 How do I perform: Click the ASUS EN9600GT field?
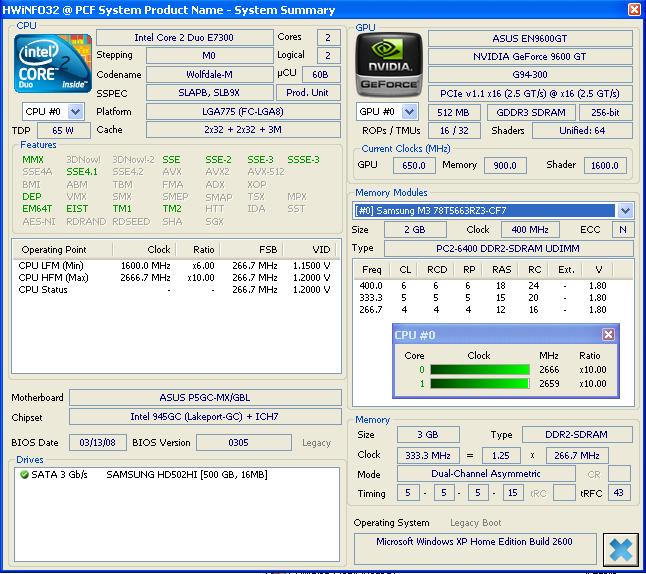click(530, 39)
